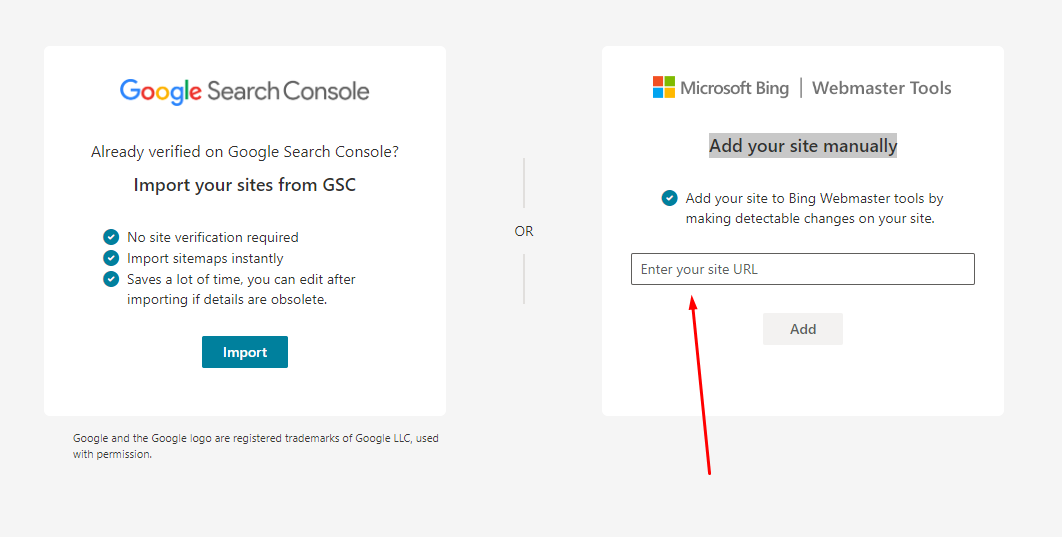
Task: Click the Import sitemaps instantly text
Action: pos(205,258)
